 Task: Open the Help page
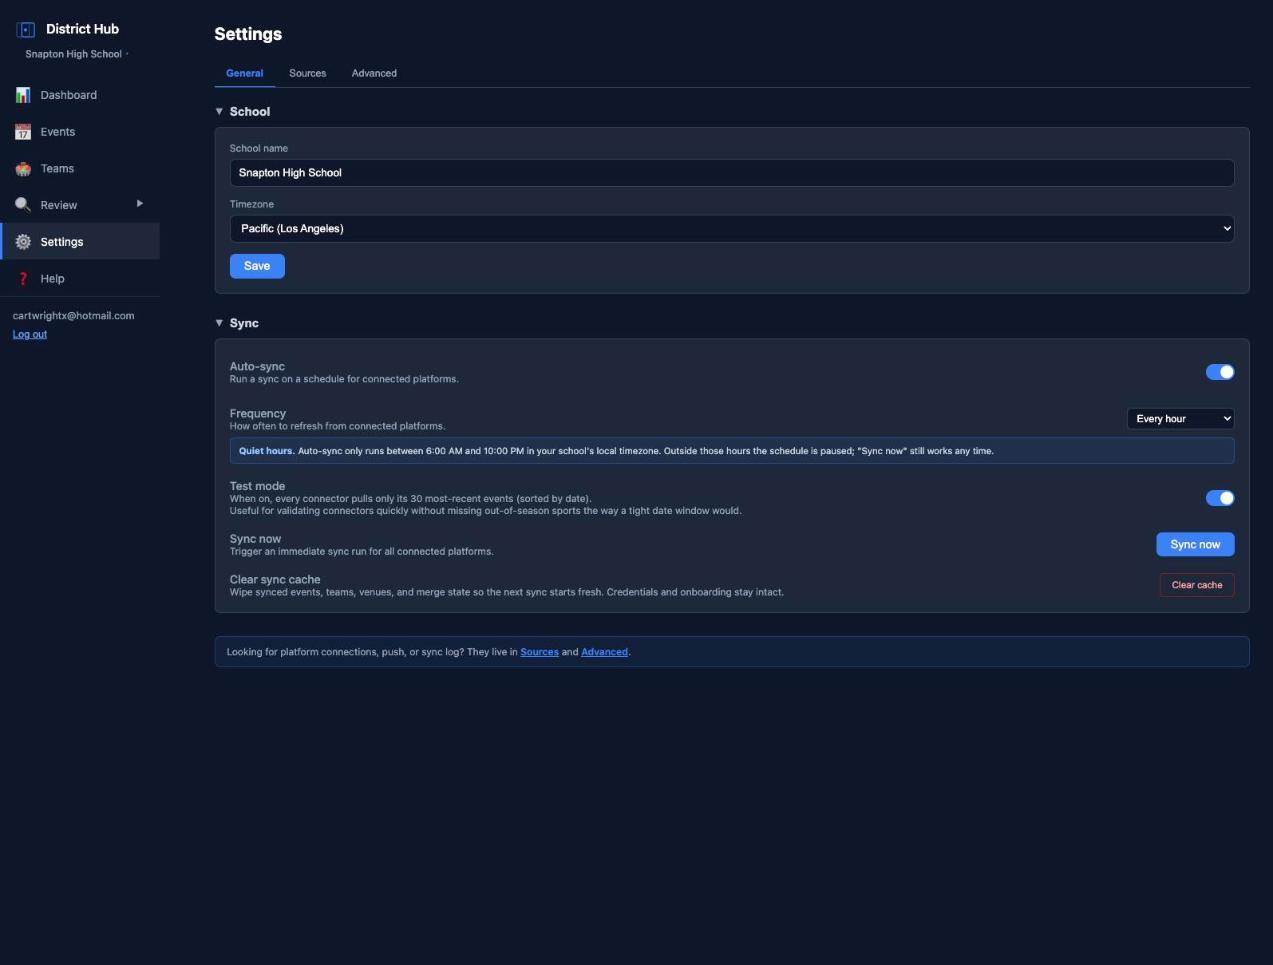click(80, 279)
